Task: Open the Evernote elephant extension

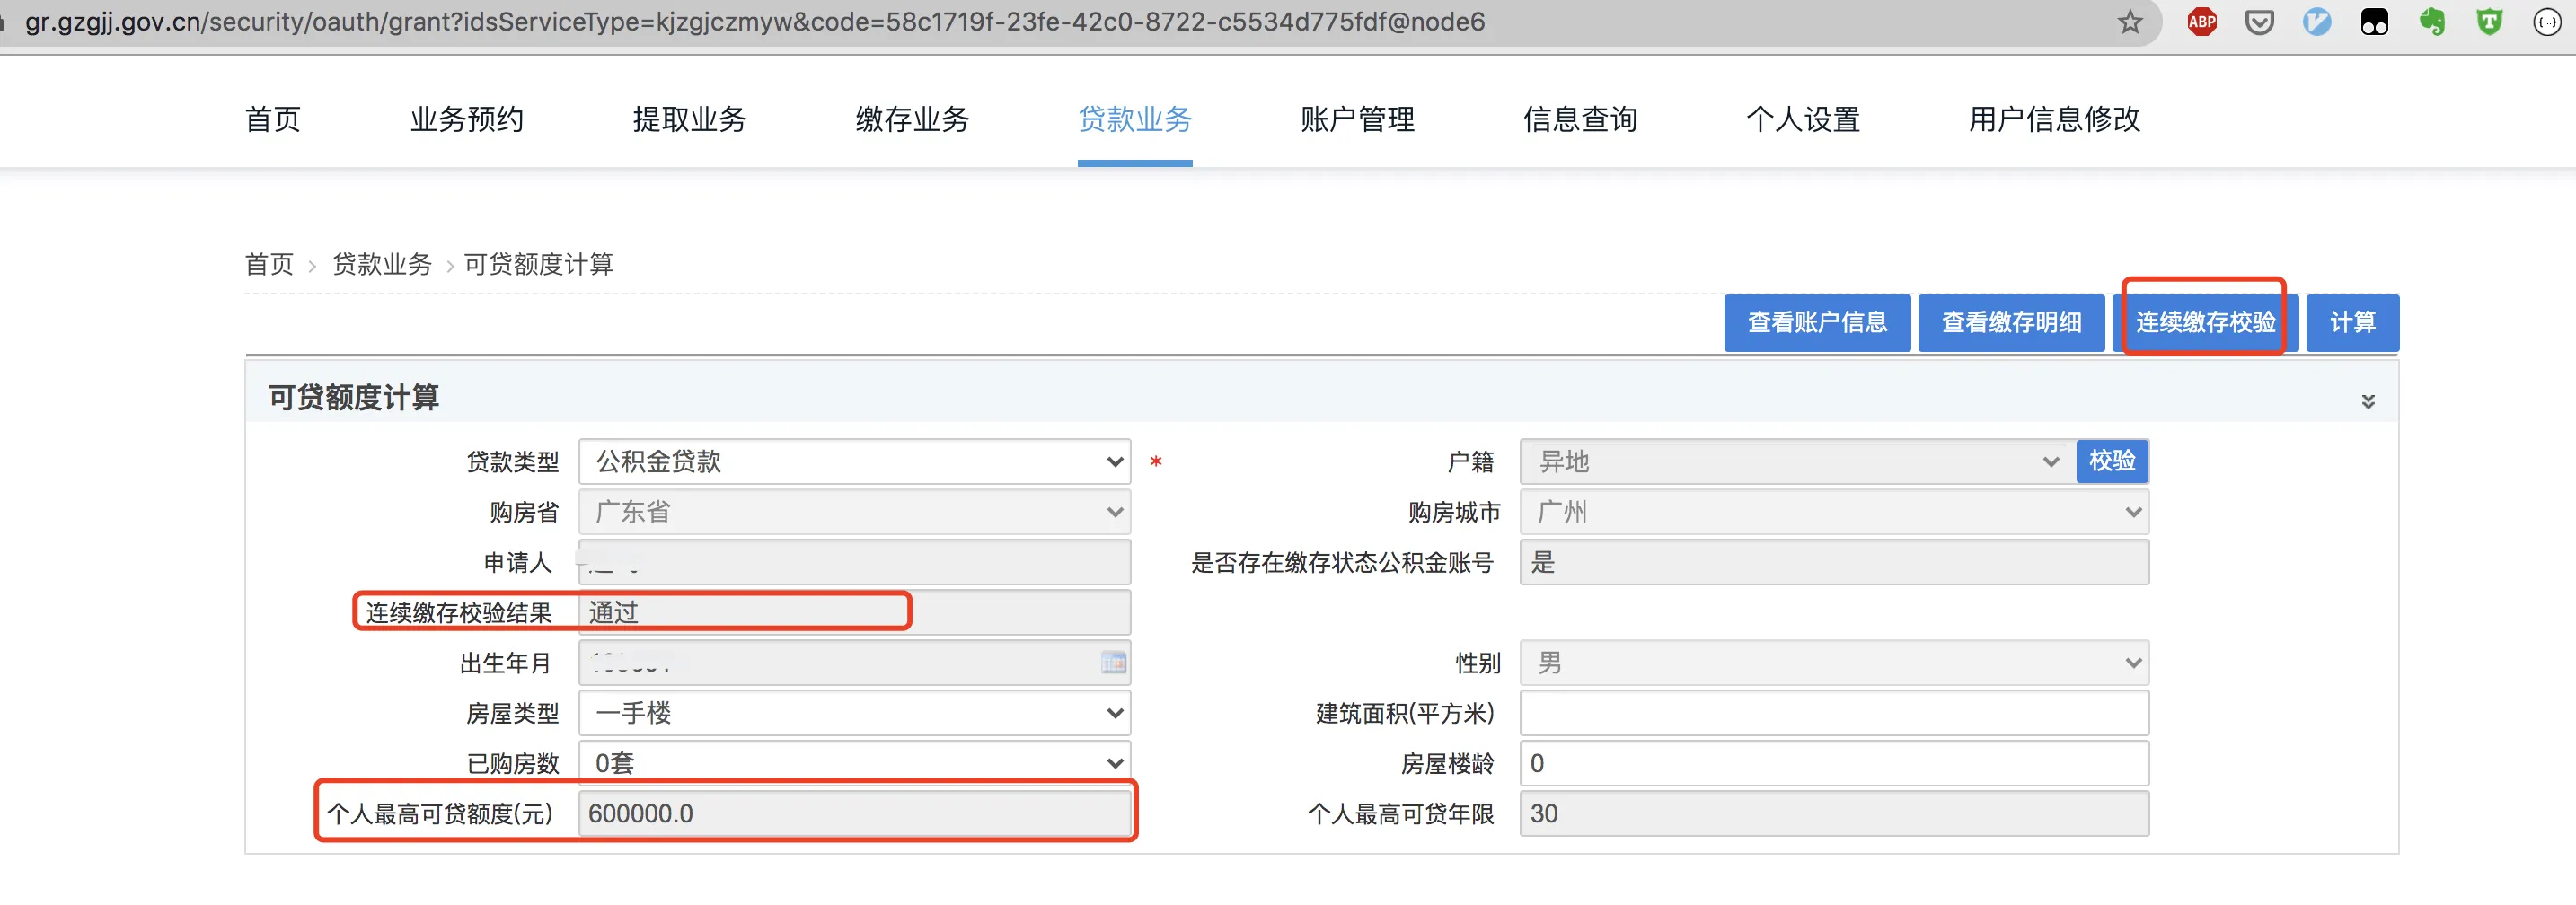Action: [x=2432, y=21]
